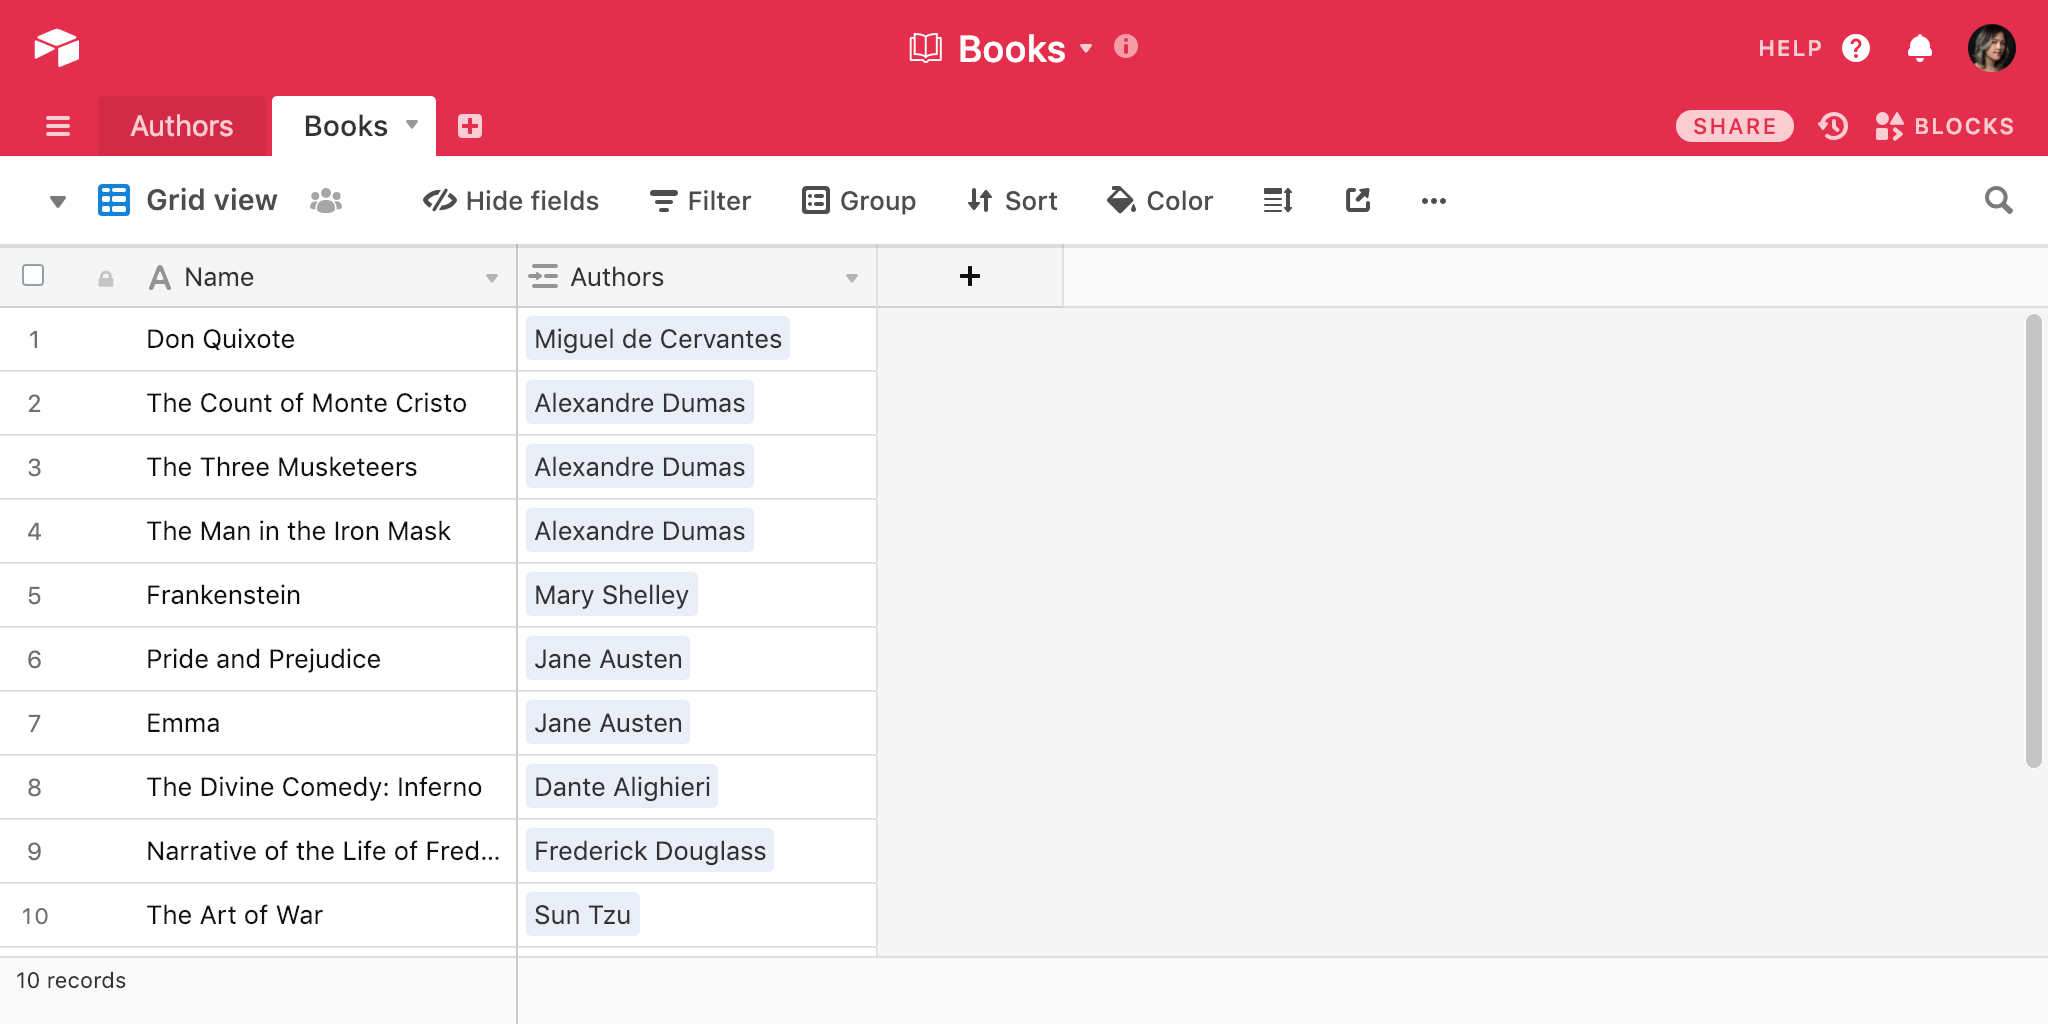
Task: Click the help question mark icon
Action: click(1856, 48)
